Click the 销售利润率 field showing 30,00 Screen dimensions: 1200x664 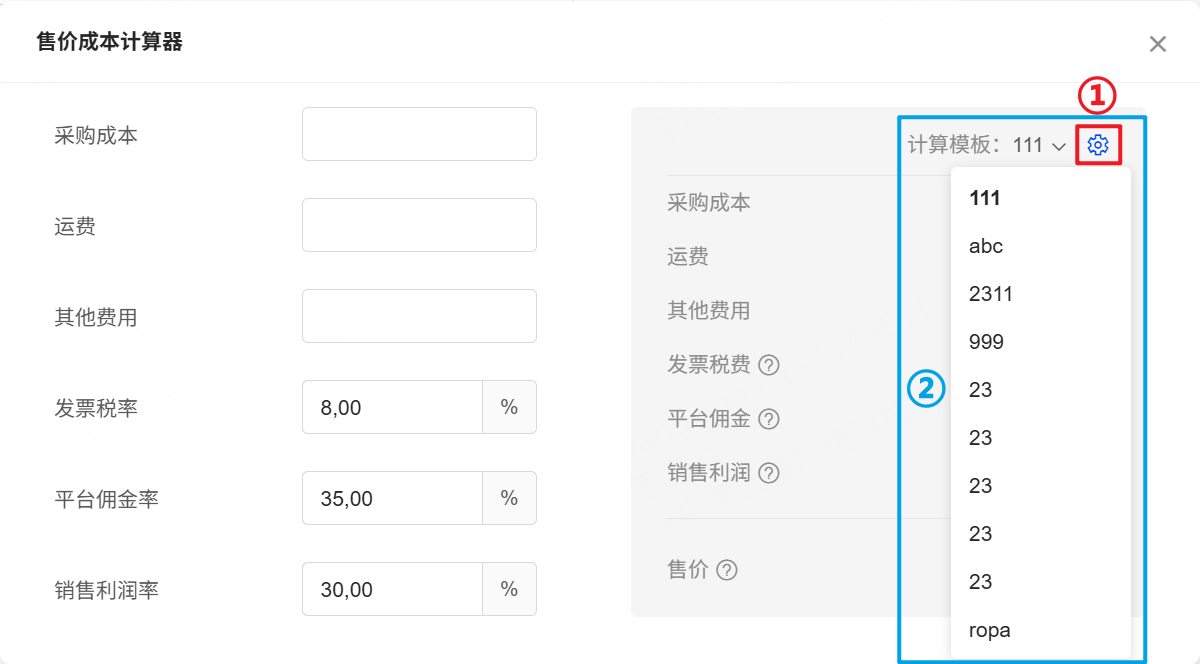tap(392, 589)
